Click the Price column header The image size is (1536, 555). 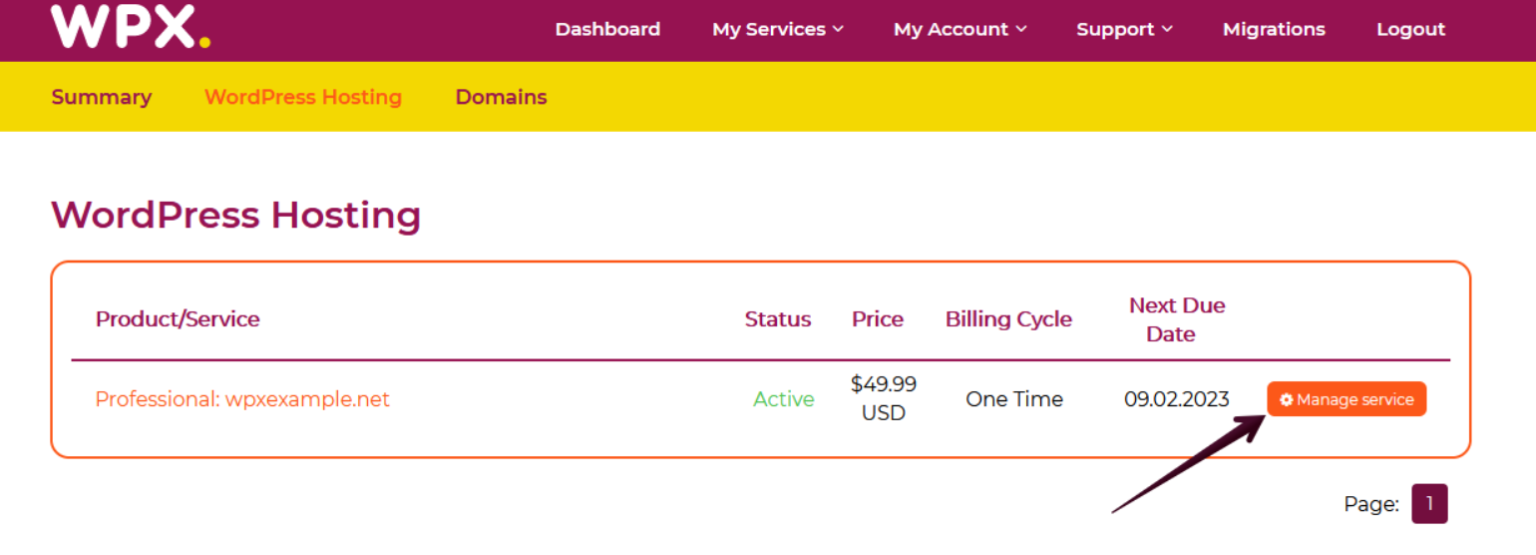click(x=877, y=319)
